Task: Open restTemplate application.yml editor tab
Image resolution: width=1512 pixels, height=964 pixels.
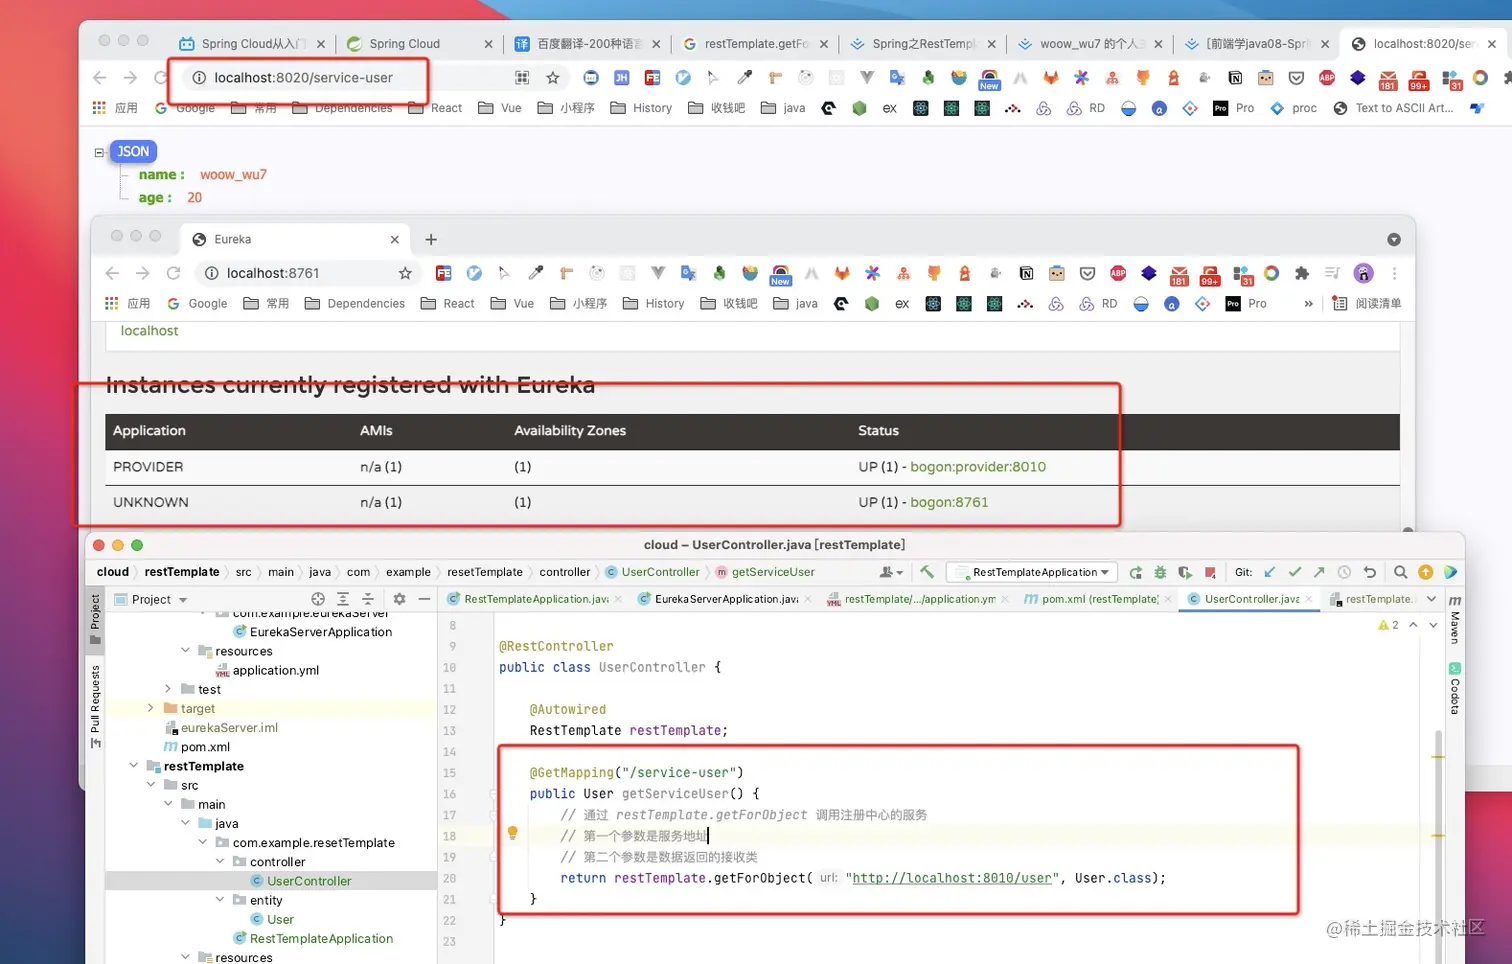Action: pos(919,599)
